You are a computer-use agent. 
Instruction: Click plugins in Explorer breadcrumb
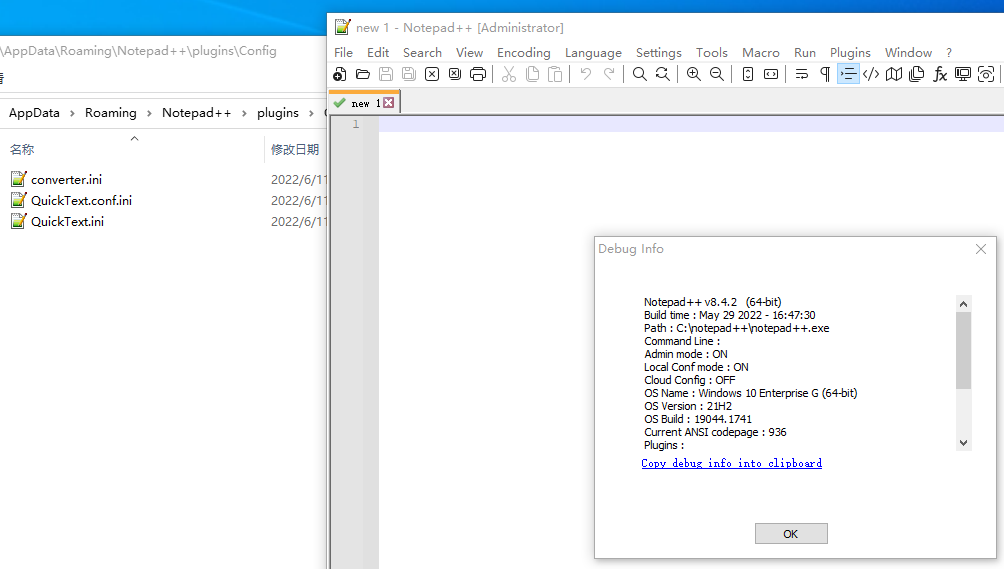coord(278,113)
